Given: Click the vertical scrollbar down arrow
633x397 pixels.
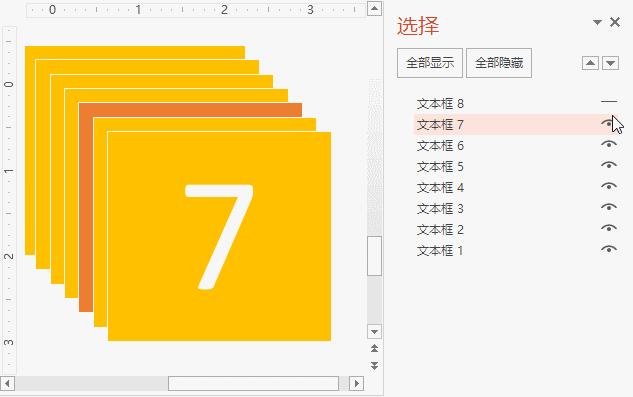Looking at the screenshot, I should coord(375,332).
